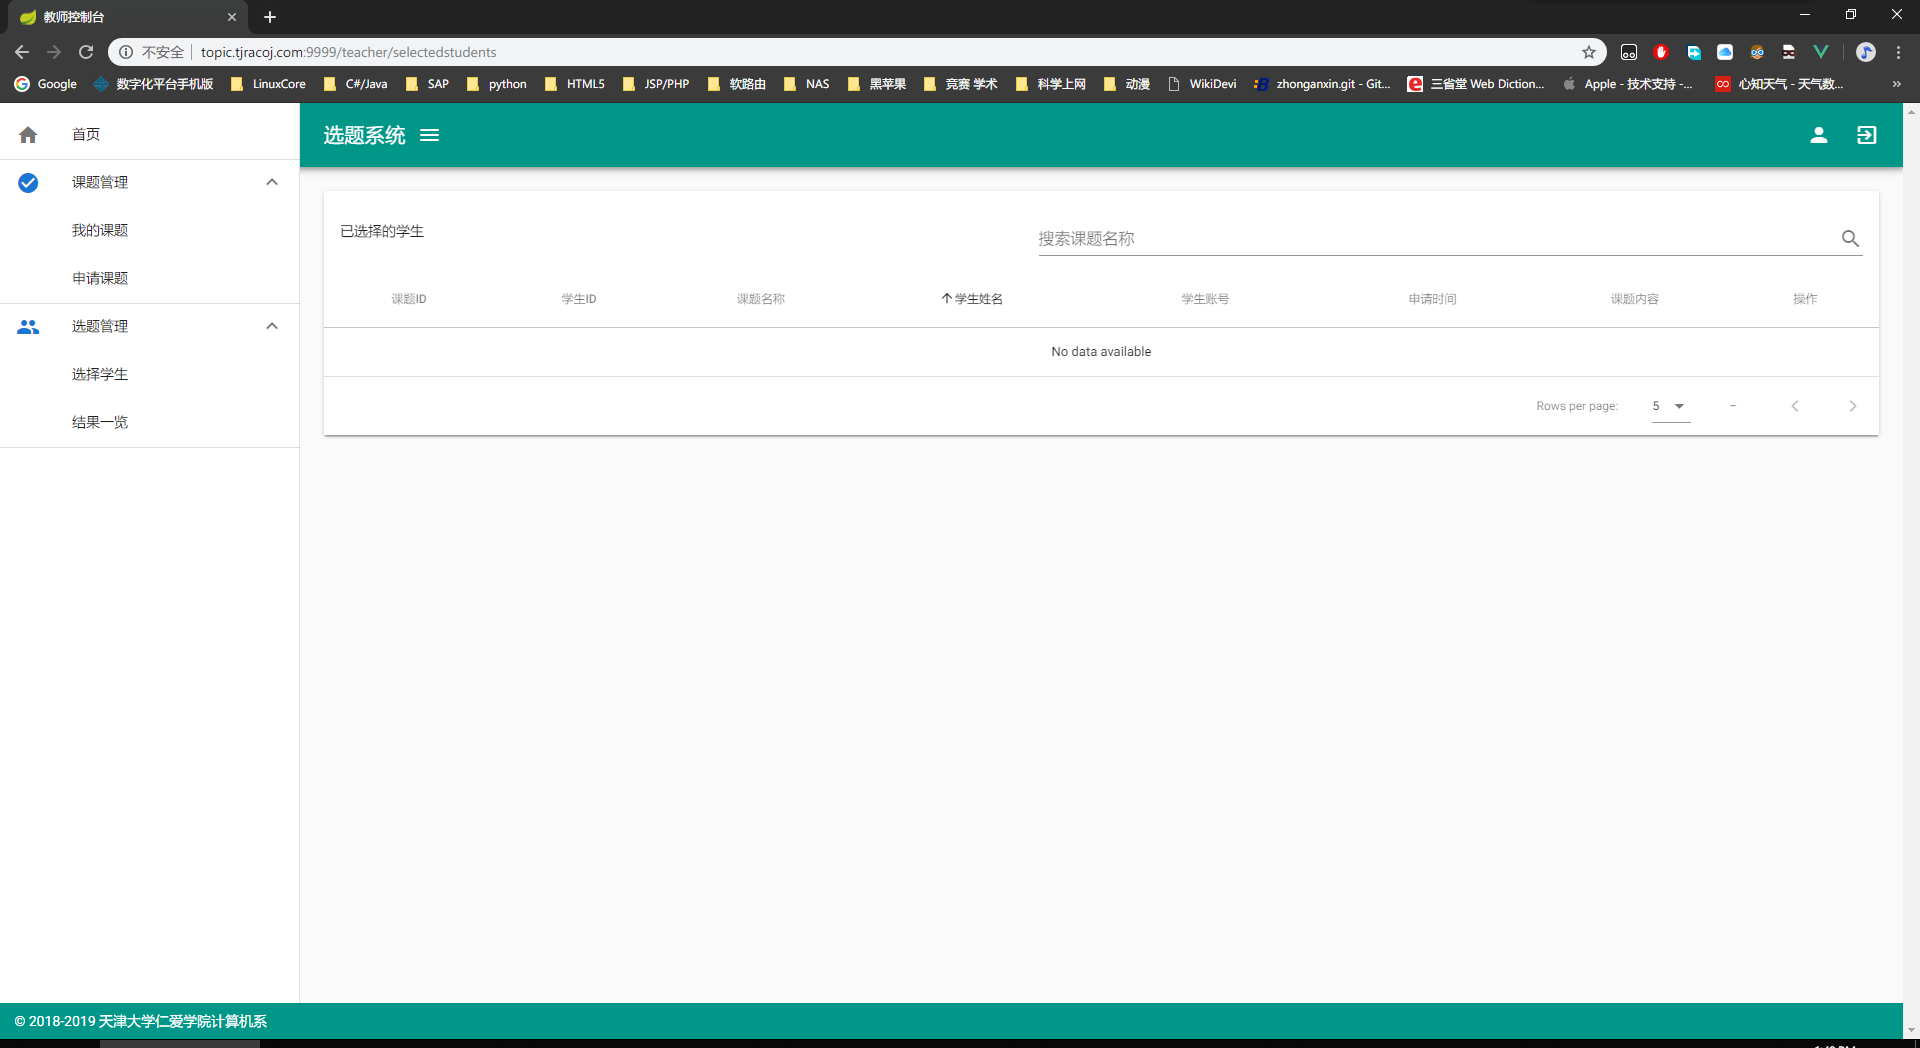This screenshot has width=1920, height=1048.
Task: Click the 课题管理 checkmark circle icon
Action: pyautogui.click(x=28, y=182)
